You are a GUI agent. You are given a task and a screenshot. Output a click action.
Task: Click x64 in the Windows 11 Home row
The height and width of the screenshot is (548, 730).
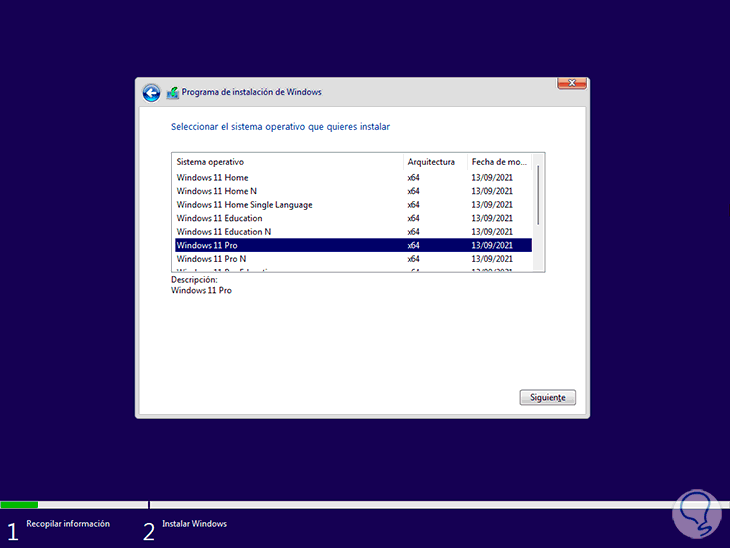[413, 178]
